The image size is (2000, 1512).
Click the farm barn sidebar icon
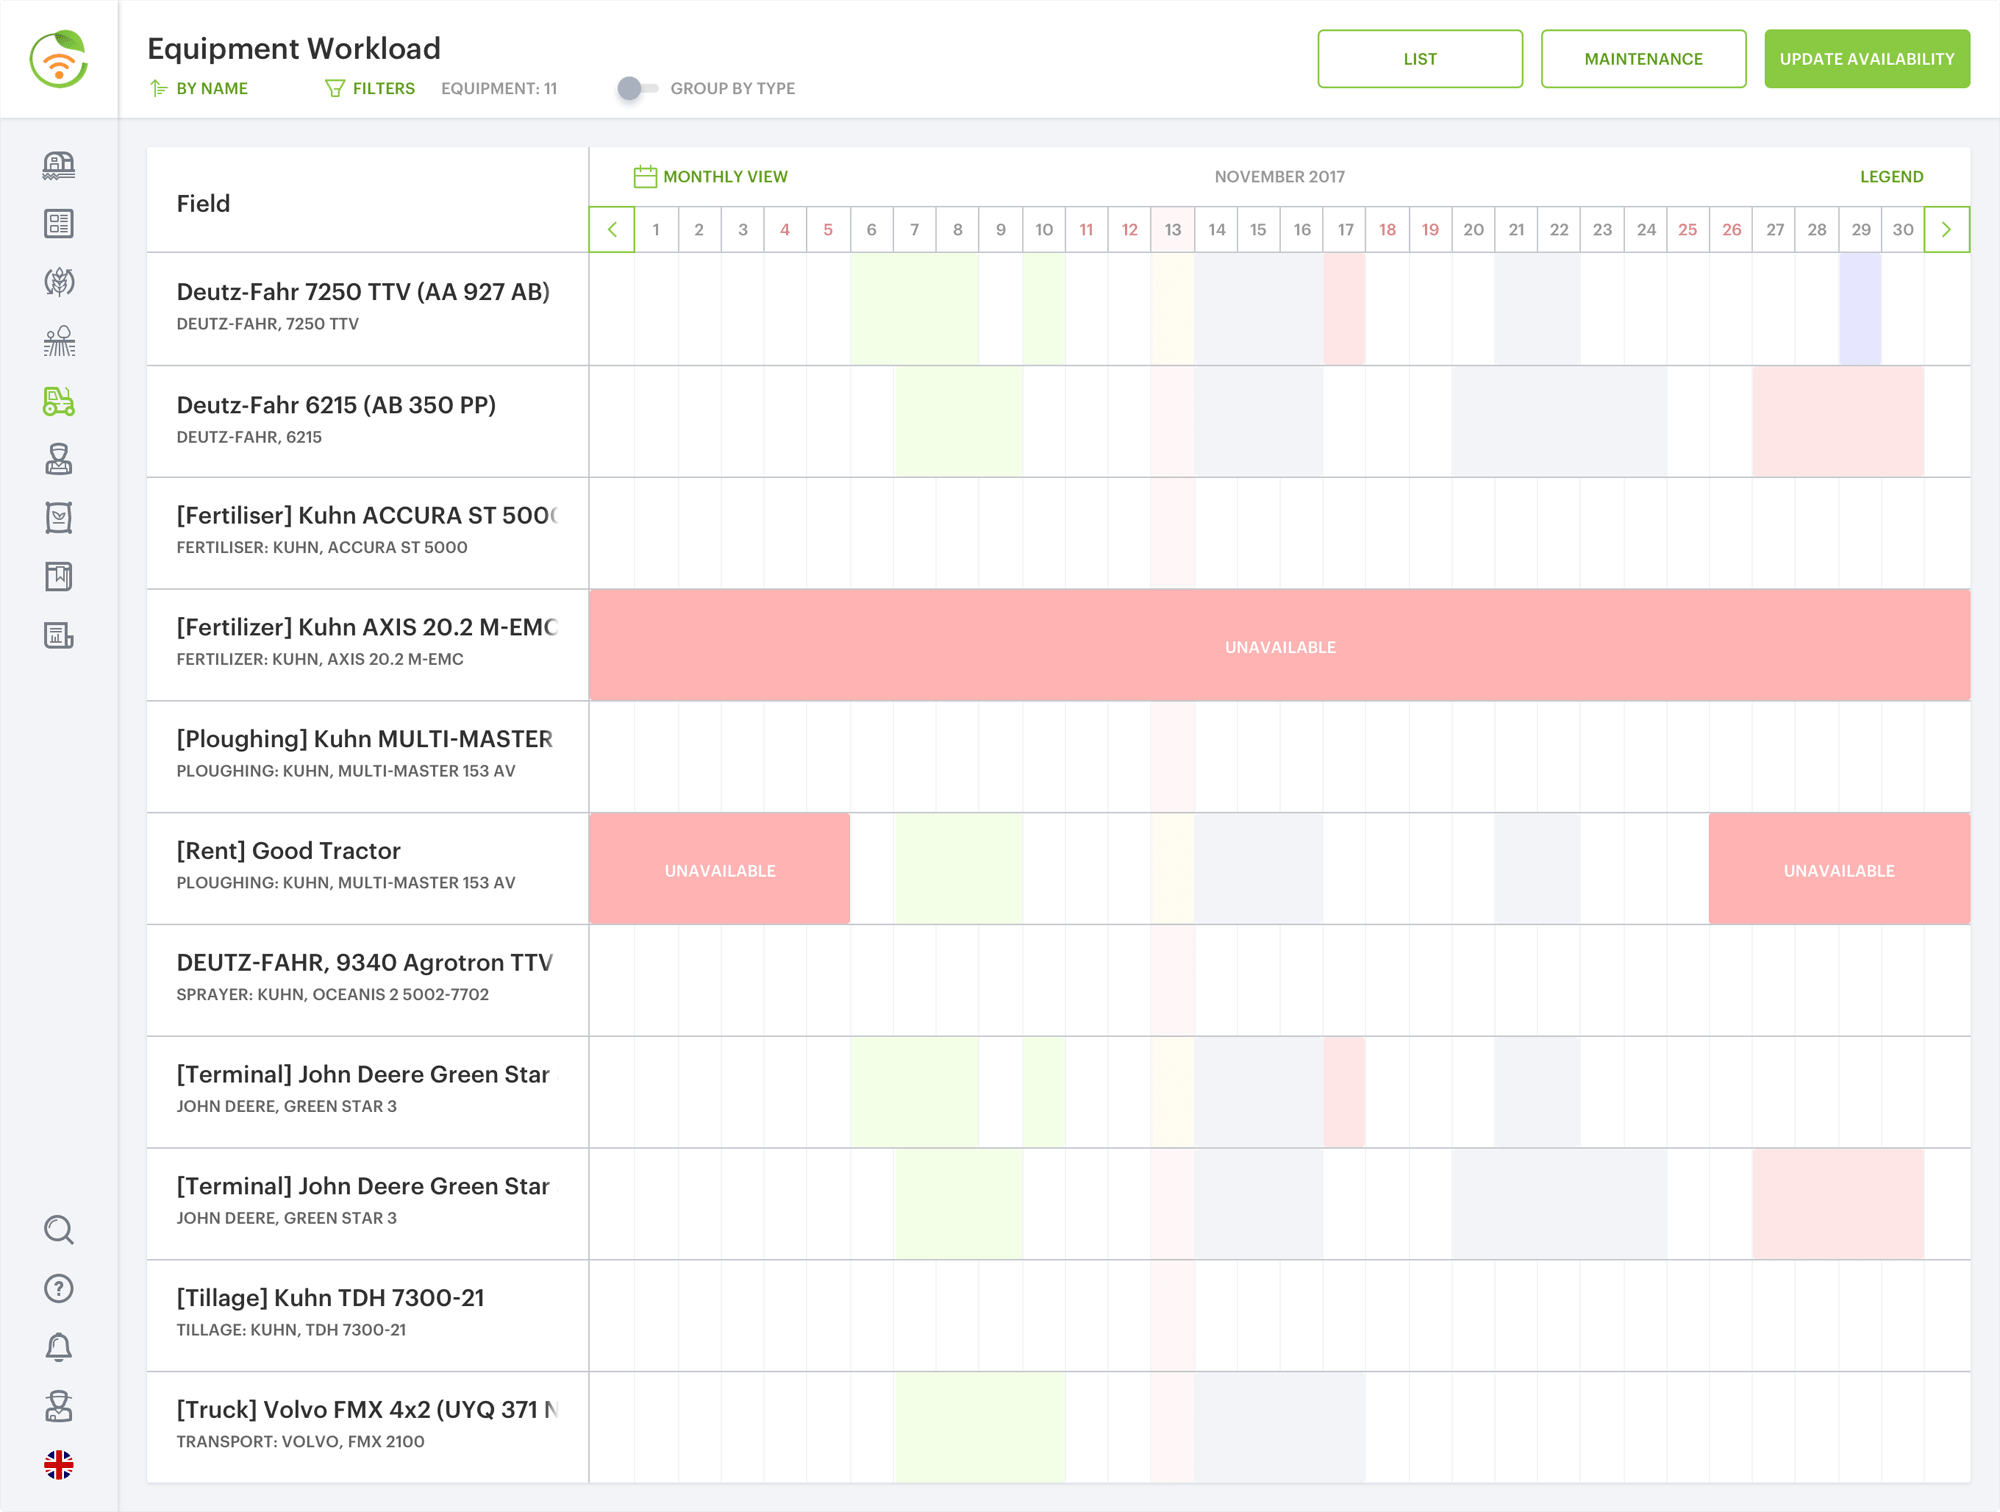pyautogui.click(x=59, y=165)
